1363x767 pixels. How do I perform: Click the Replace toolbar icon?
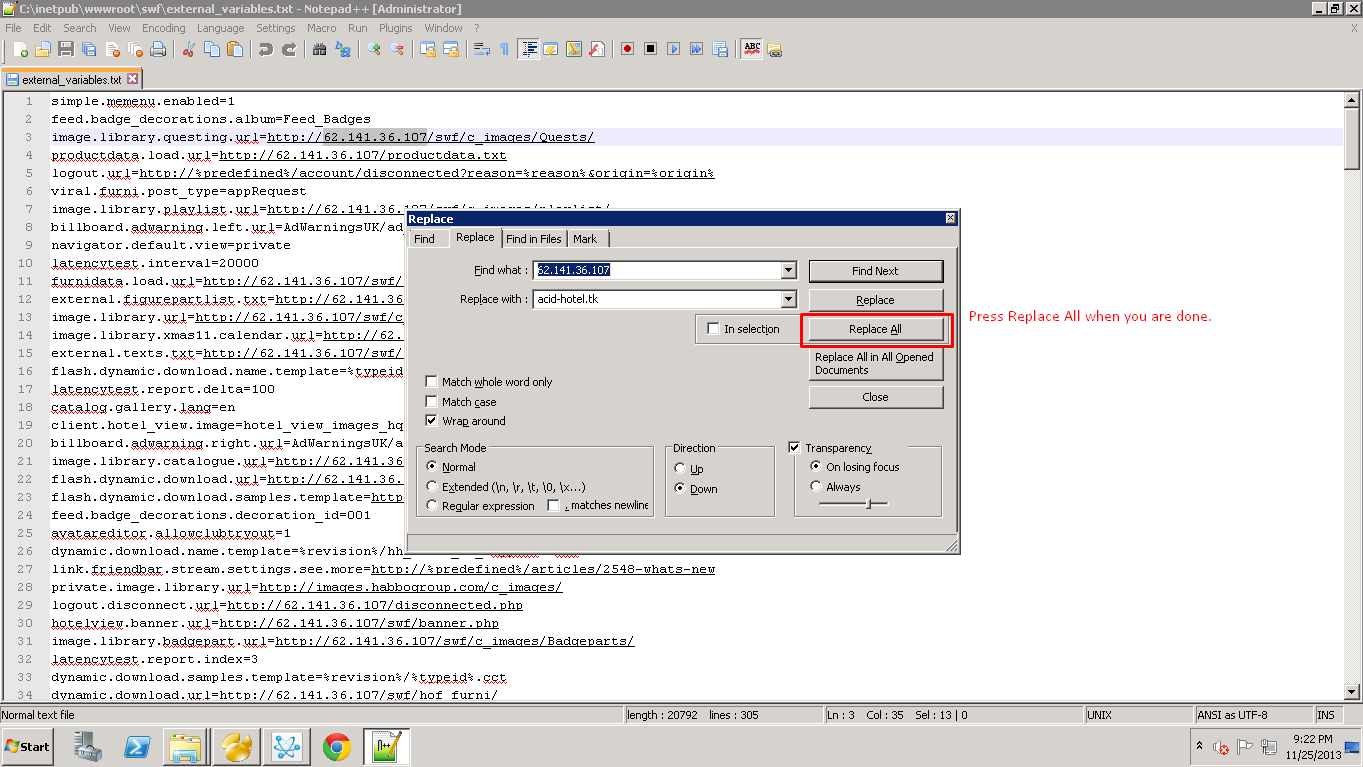(x=342, y=49)
